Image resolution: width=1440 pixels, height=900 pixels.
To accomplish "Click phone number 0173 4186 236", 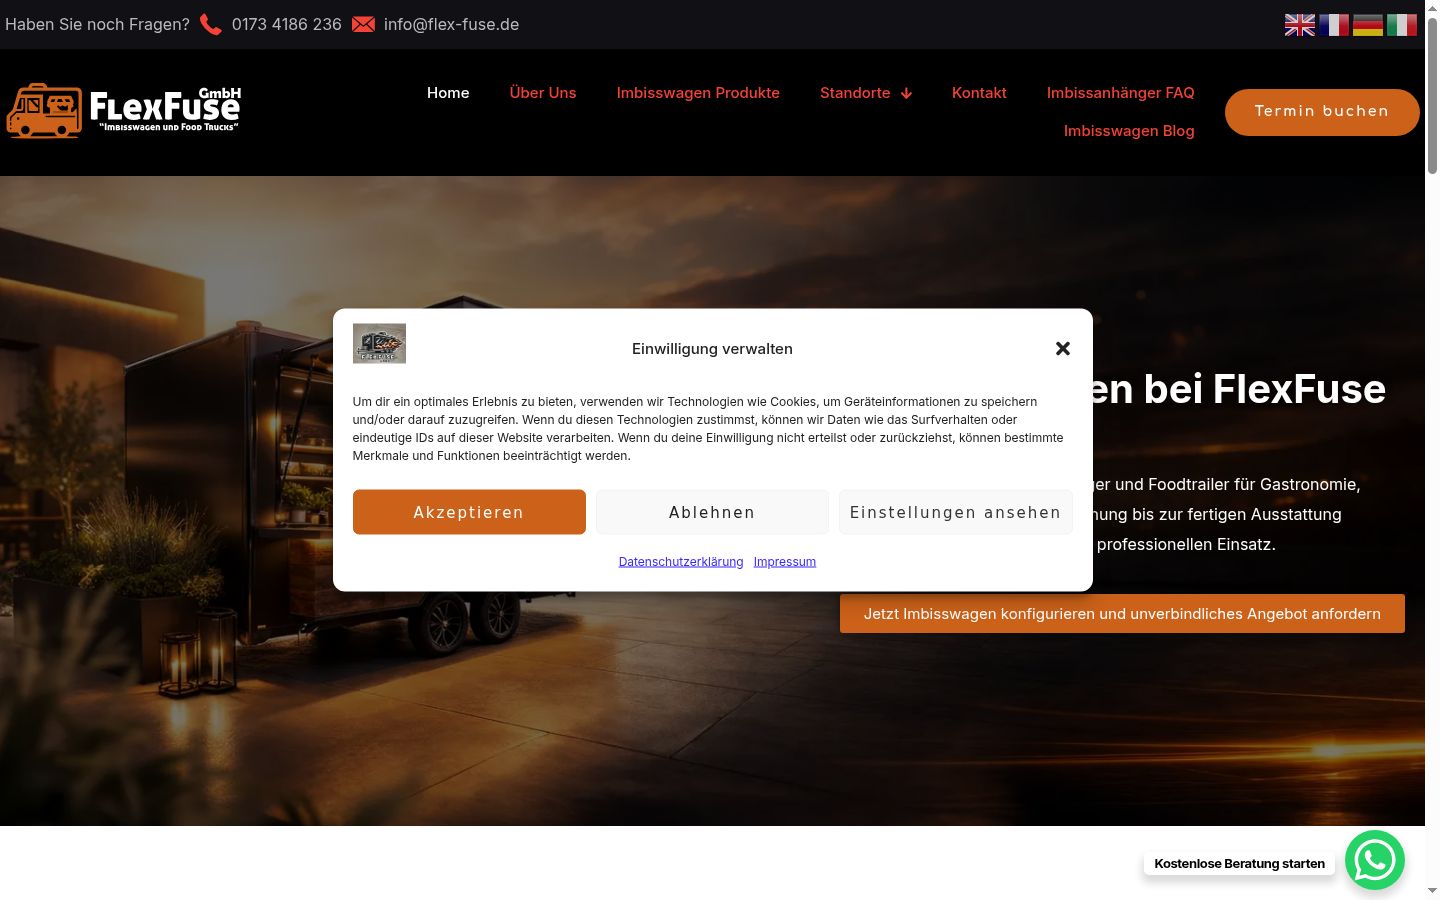I will click(x=287, y=24).
